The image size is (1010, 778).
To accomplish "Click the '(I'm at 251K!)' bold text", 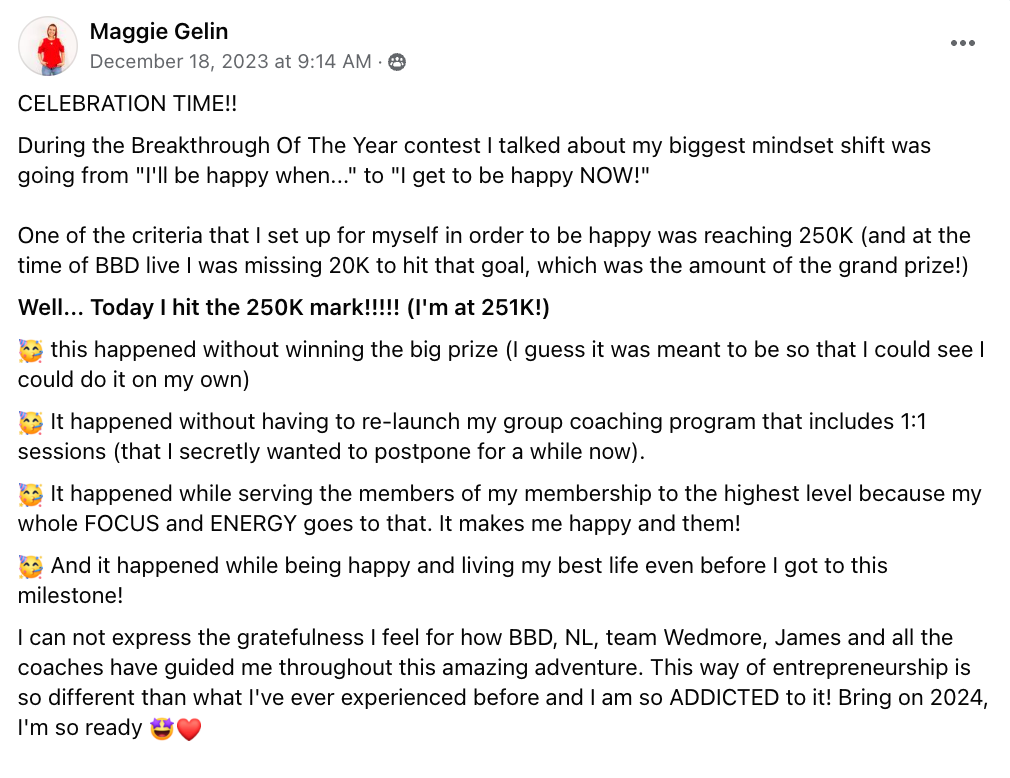I will pos(478,308).
